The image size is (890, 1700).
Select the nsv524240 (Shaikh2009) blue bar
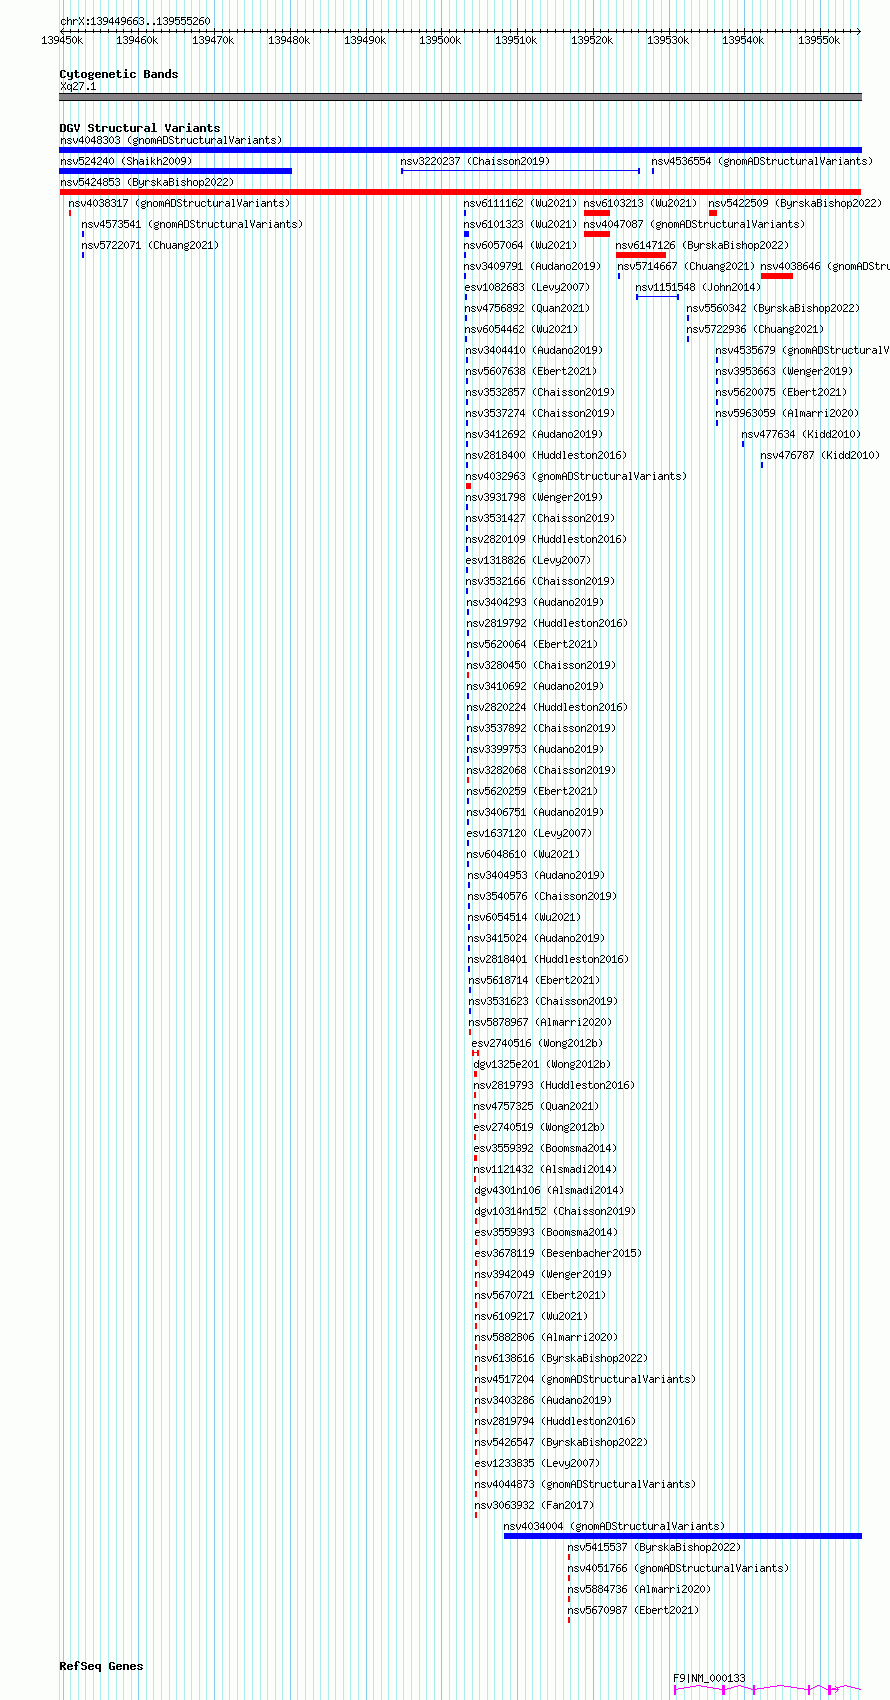coord(175,171)
